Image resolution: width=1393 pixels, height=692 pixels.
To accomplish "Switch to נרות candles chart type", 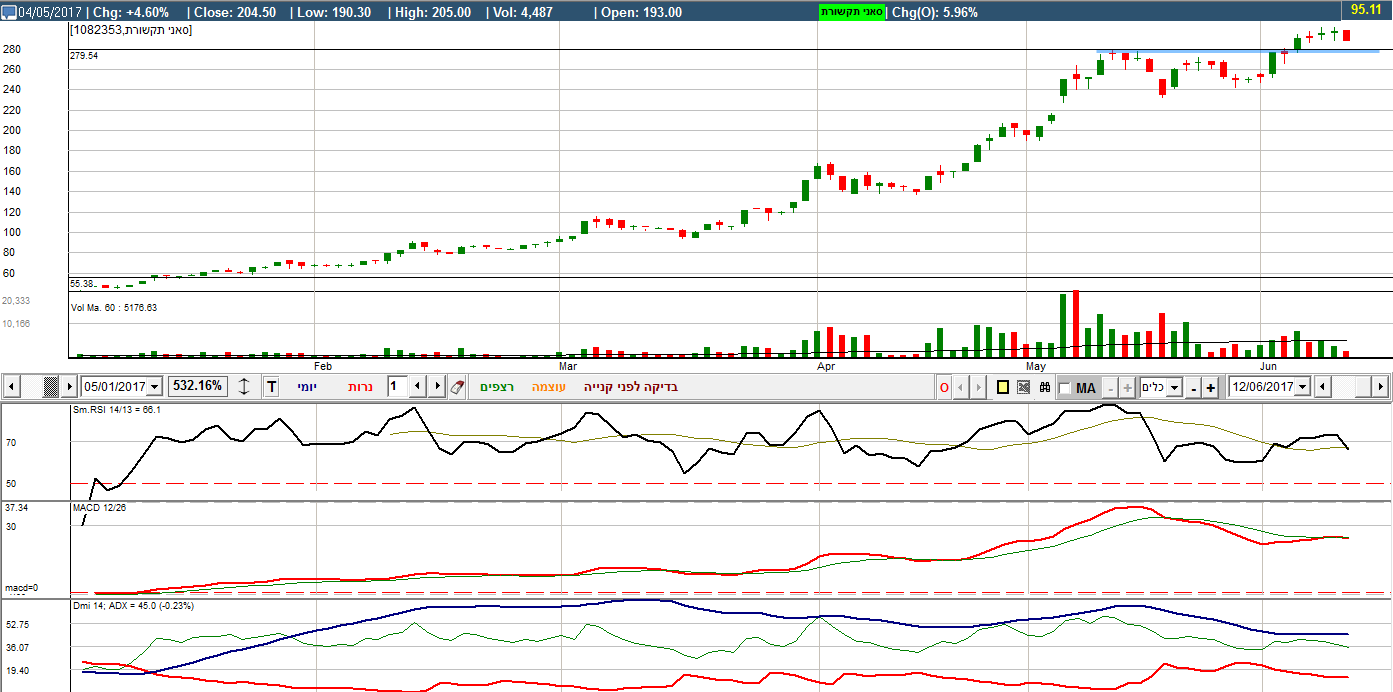I will [x=360, y=387].
